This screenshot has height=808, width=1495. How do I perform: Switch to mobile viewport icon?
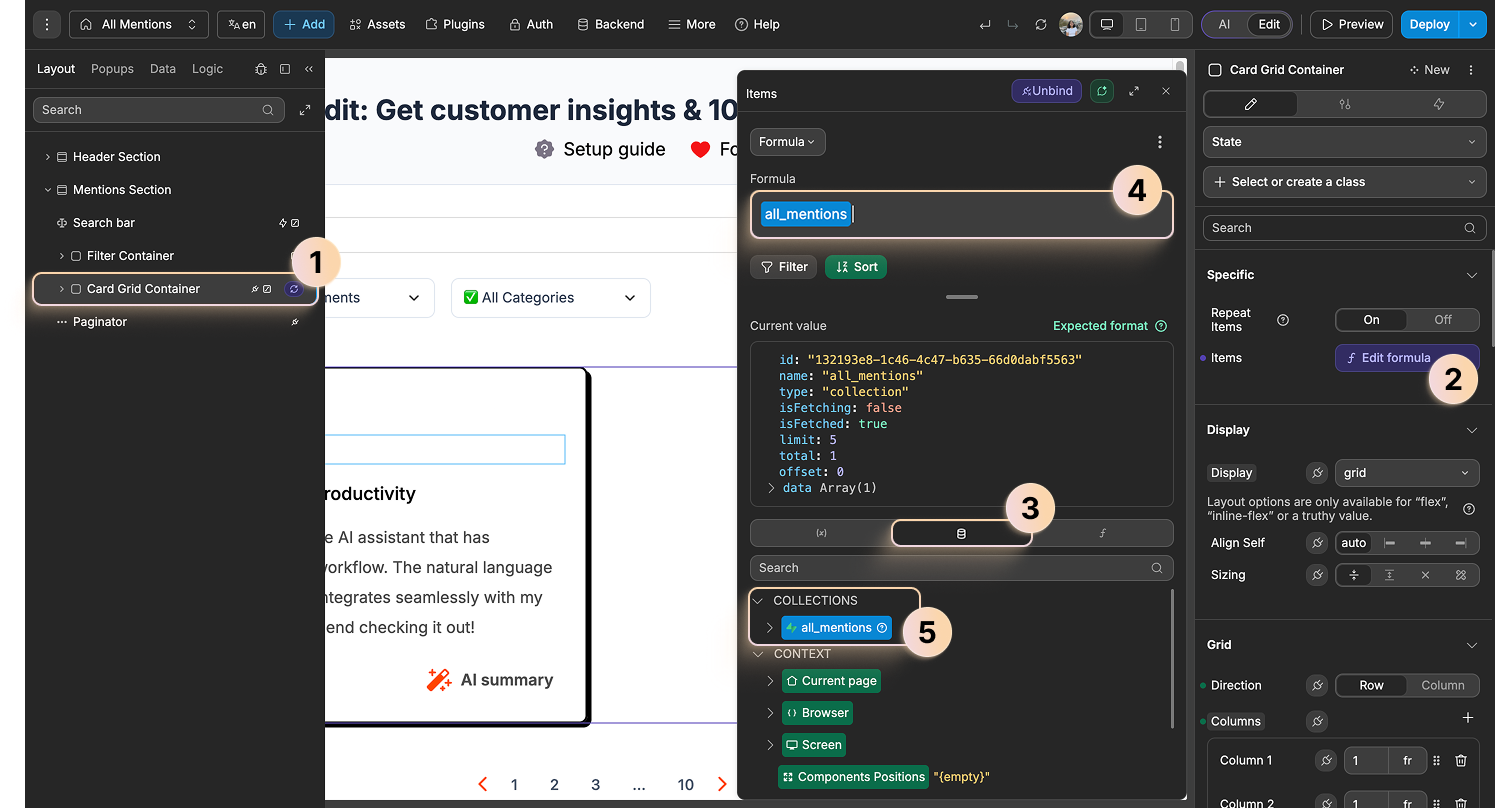point(1175,24)
